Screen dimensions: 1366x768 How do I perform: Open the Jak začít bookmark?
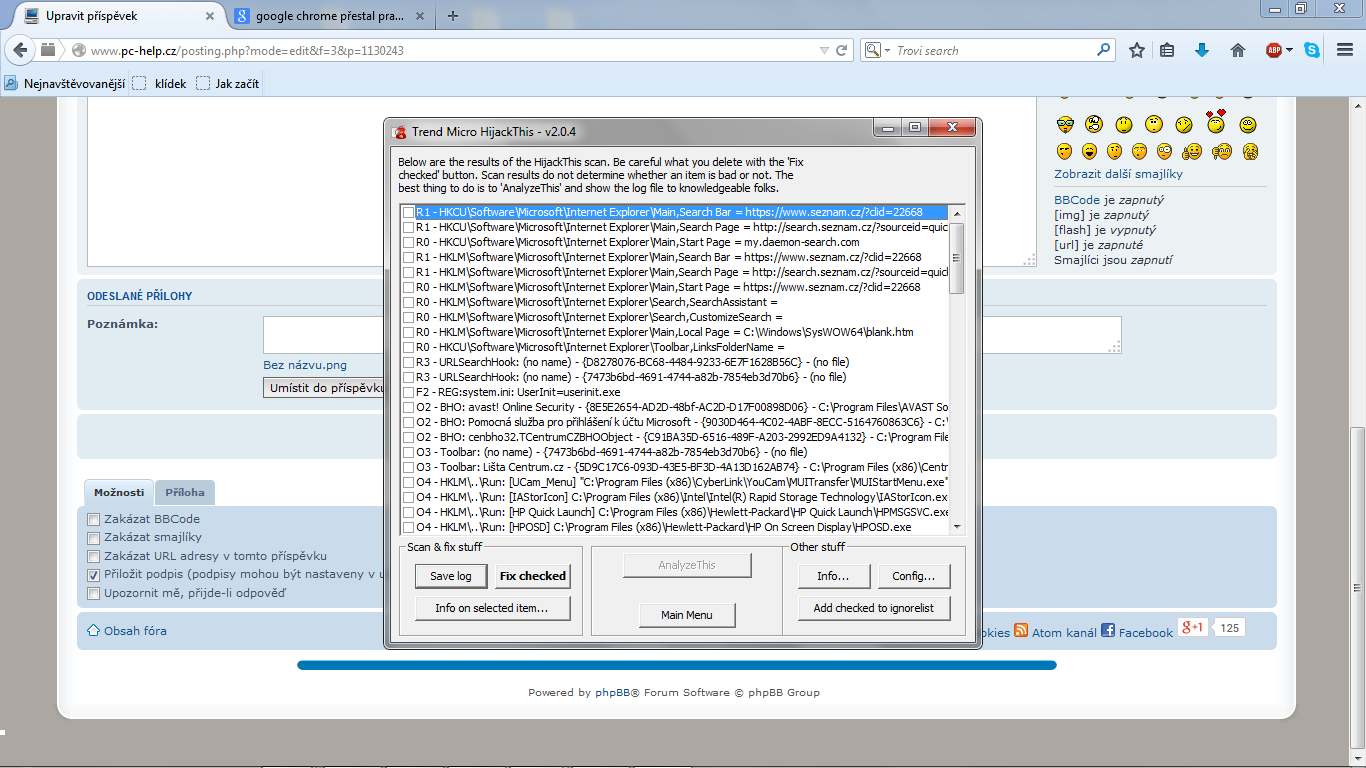(228, 84)
